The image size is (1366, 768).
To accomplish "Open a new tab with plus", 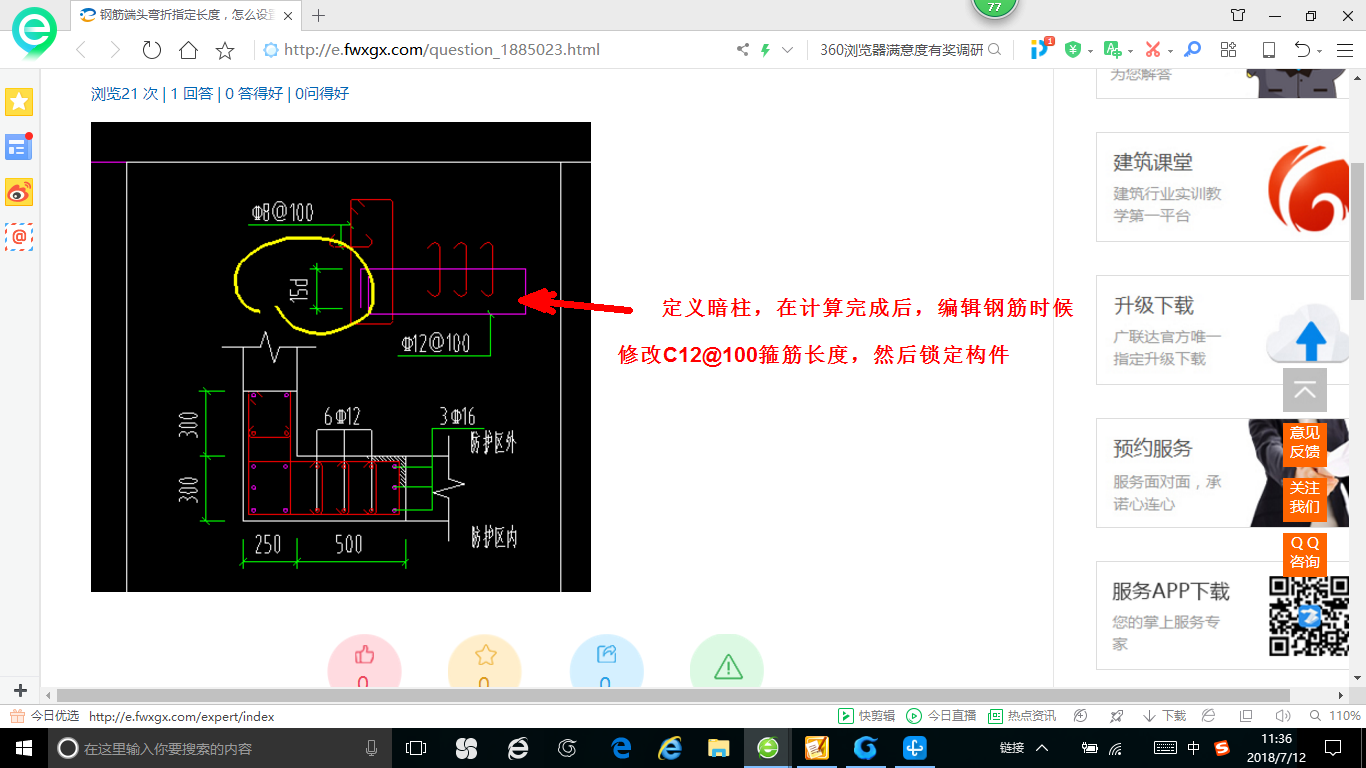I will click(x=319, y=15).
